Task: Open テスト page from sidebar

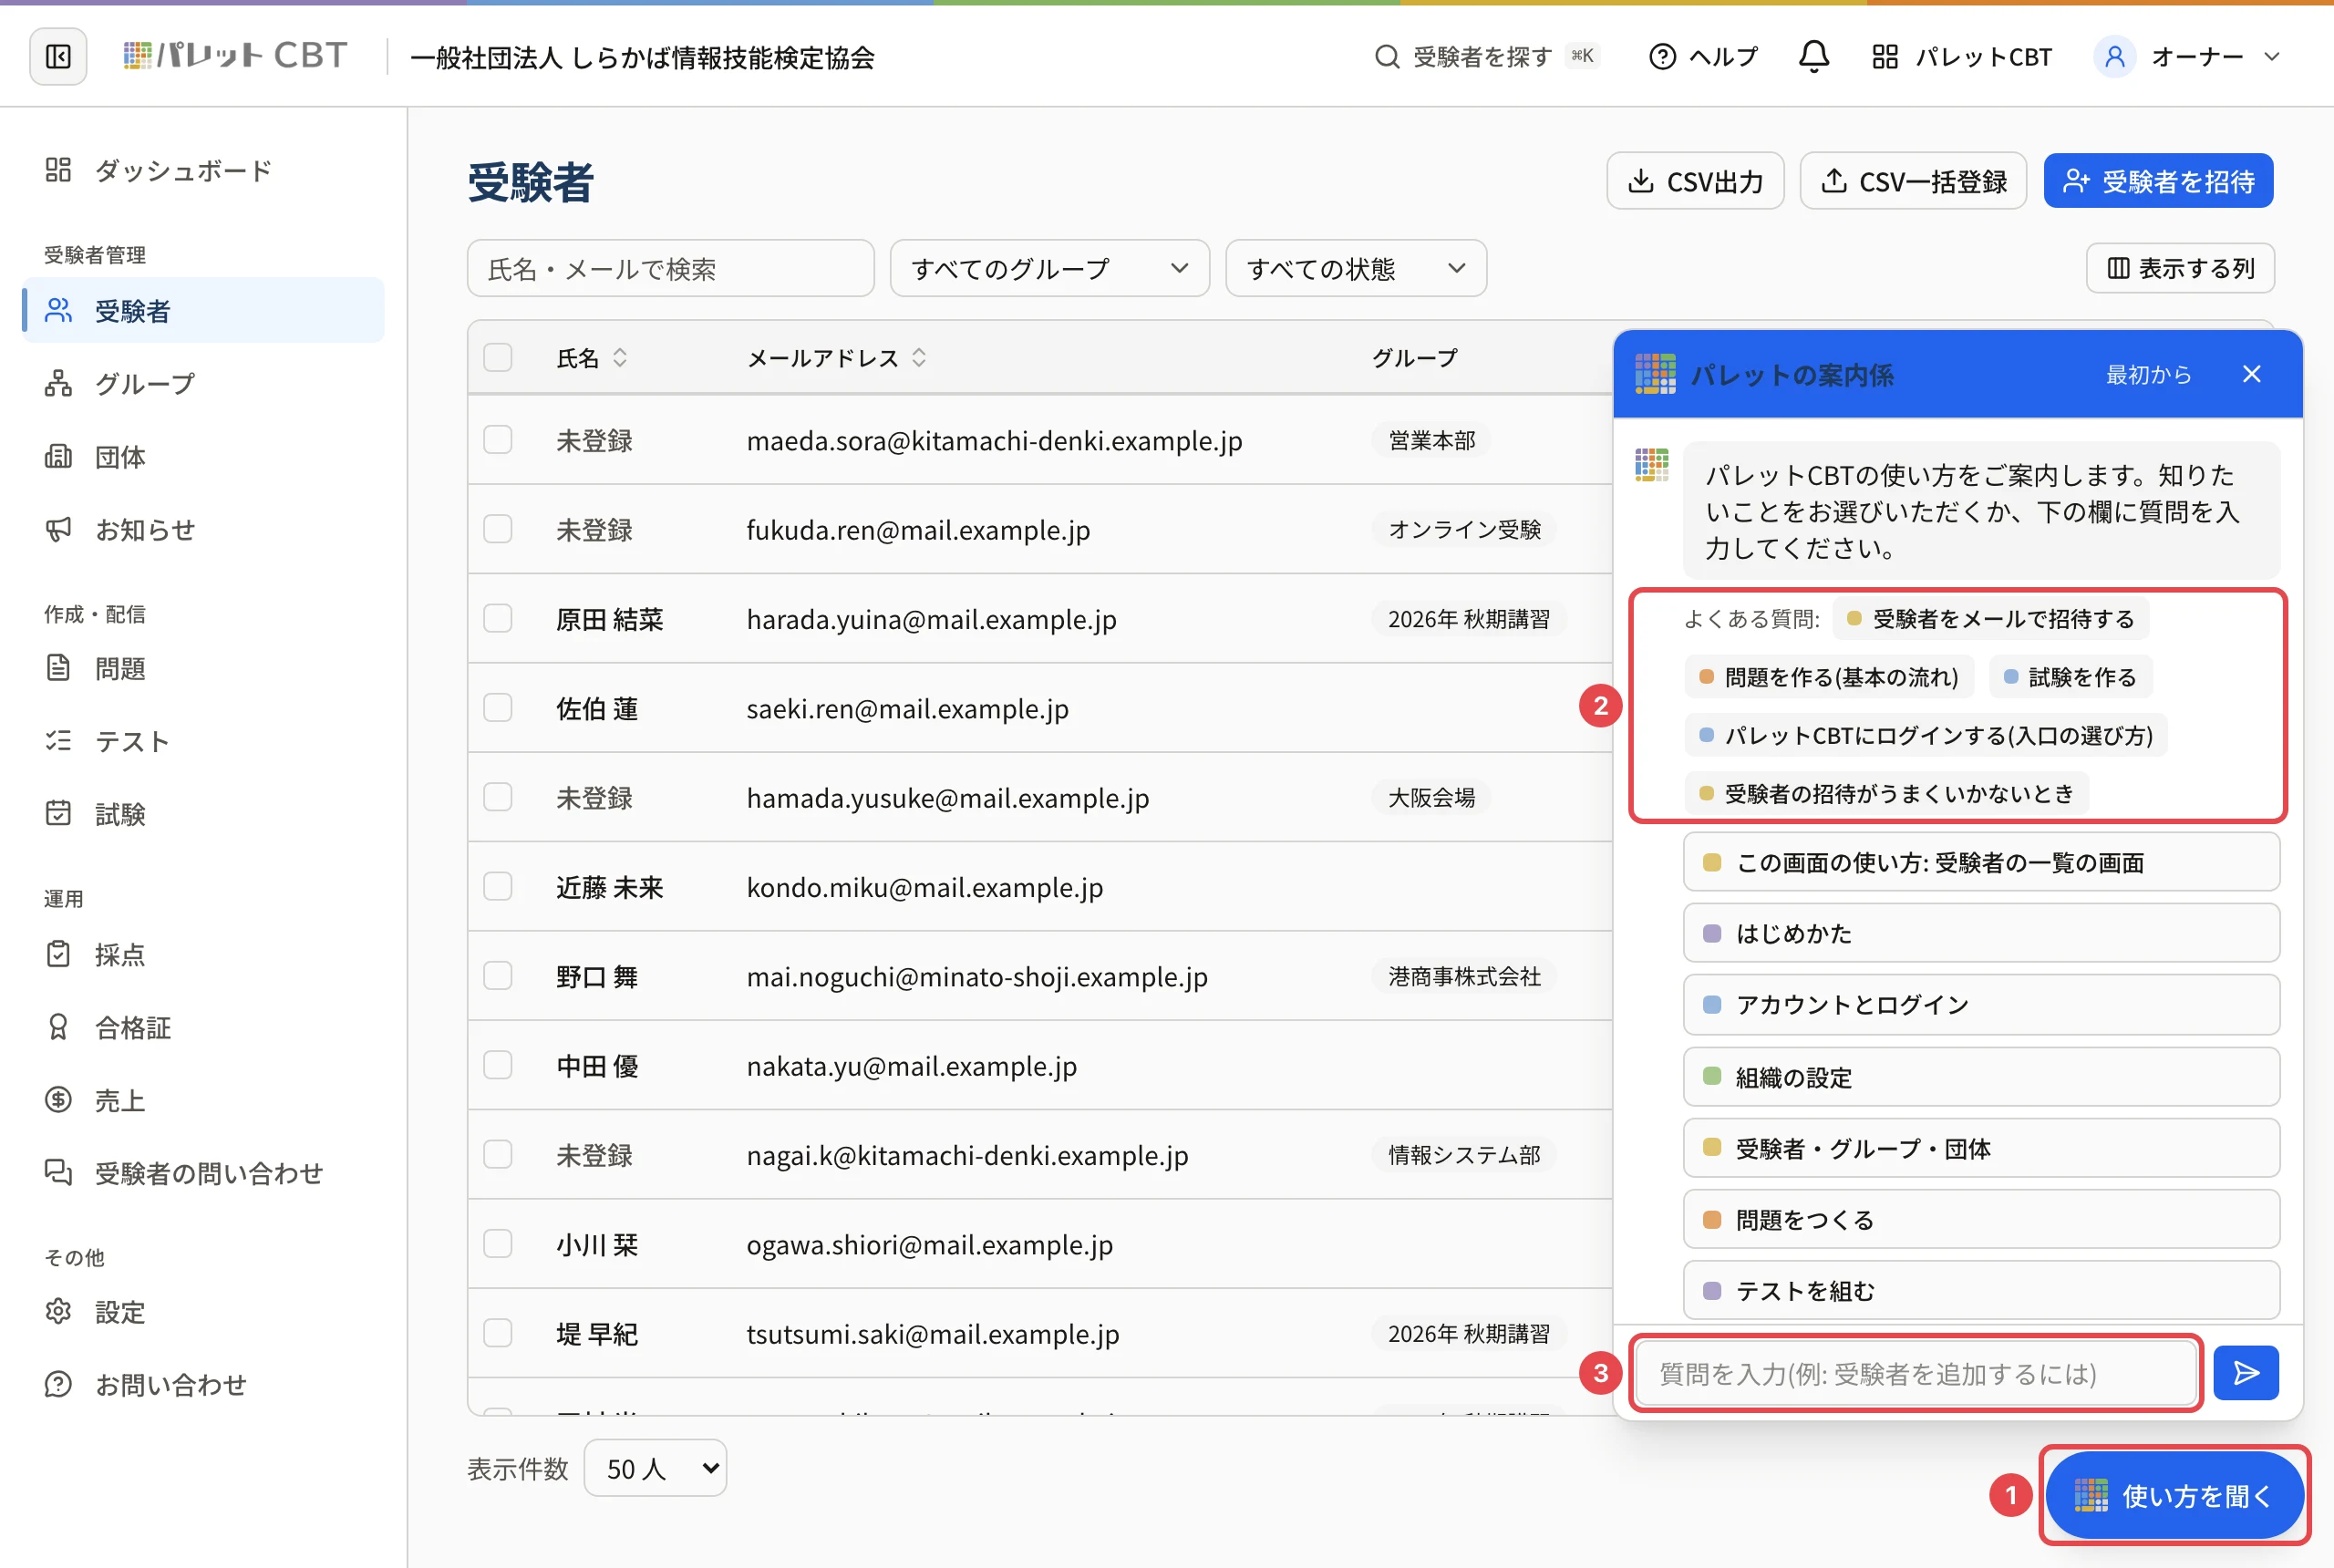Action: coord(202,741)
